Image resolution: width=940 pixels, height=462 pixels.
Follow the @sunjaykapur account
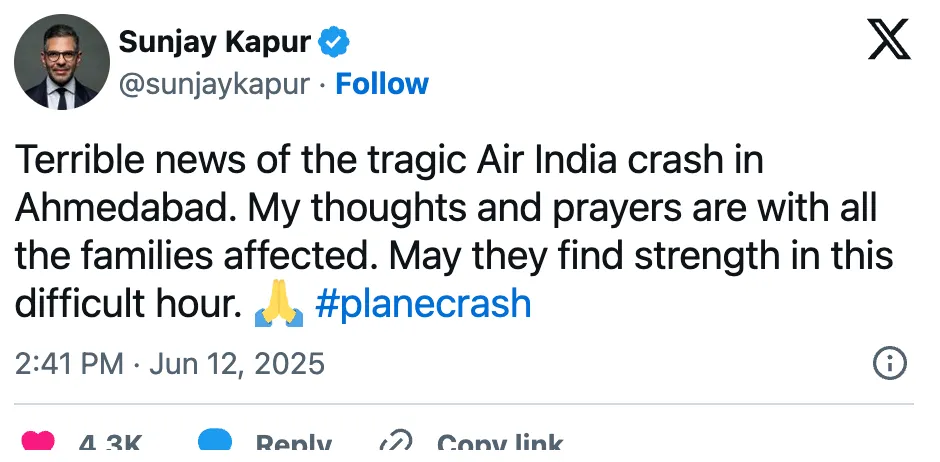pos(382,84)
